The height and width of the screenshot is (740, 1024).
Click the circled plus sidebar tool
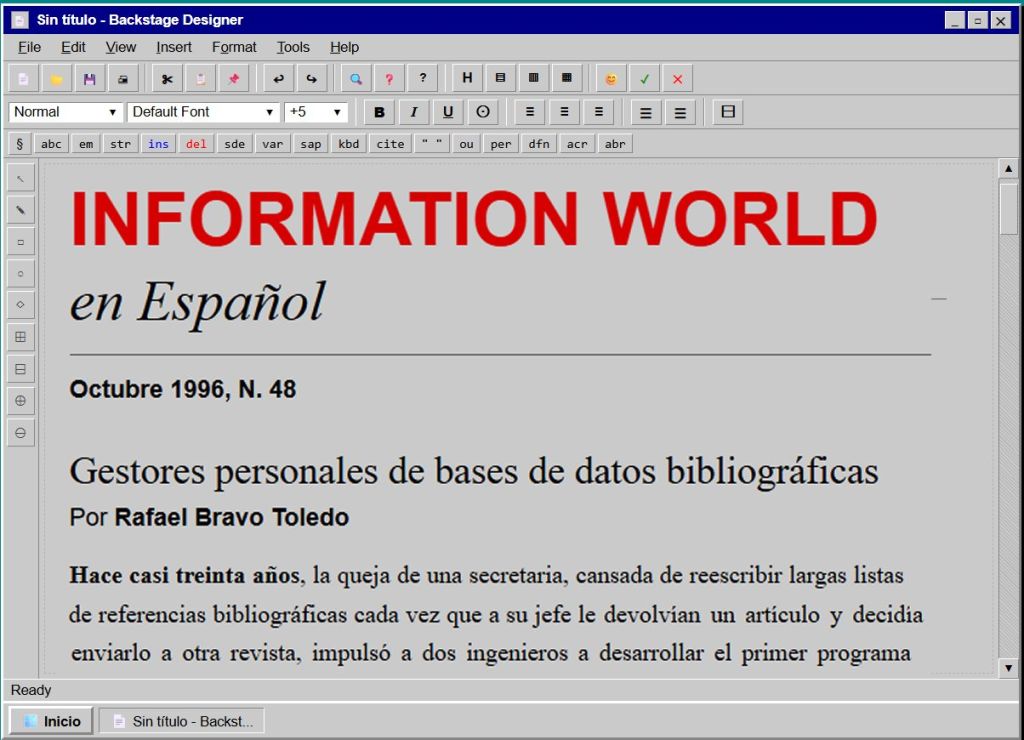pyautogui.click(x=21, y=401)
